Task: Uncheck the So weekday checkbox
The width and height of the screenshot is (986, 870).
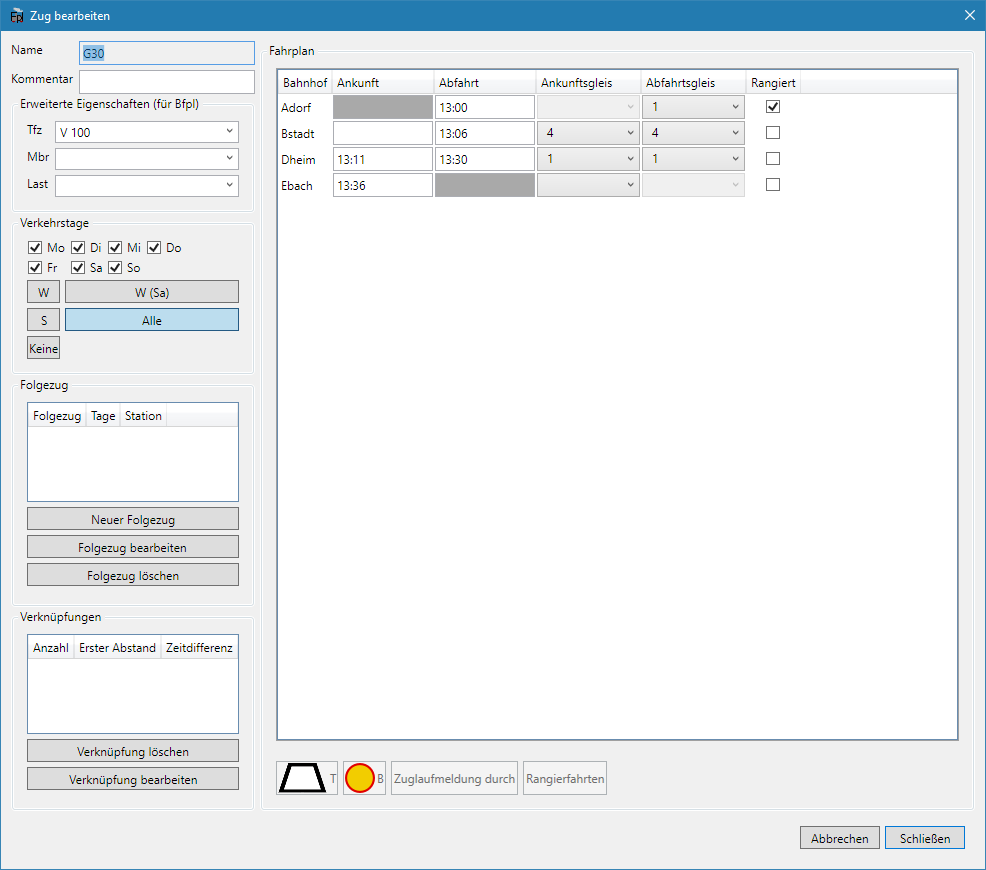Action: pyautogui.click(x=115, y=268)
